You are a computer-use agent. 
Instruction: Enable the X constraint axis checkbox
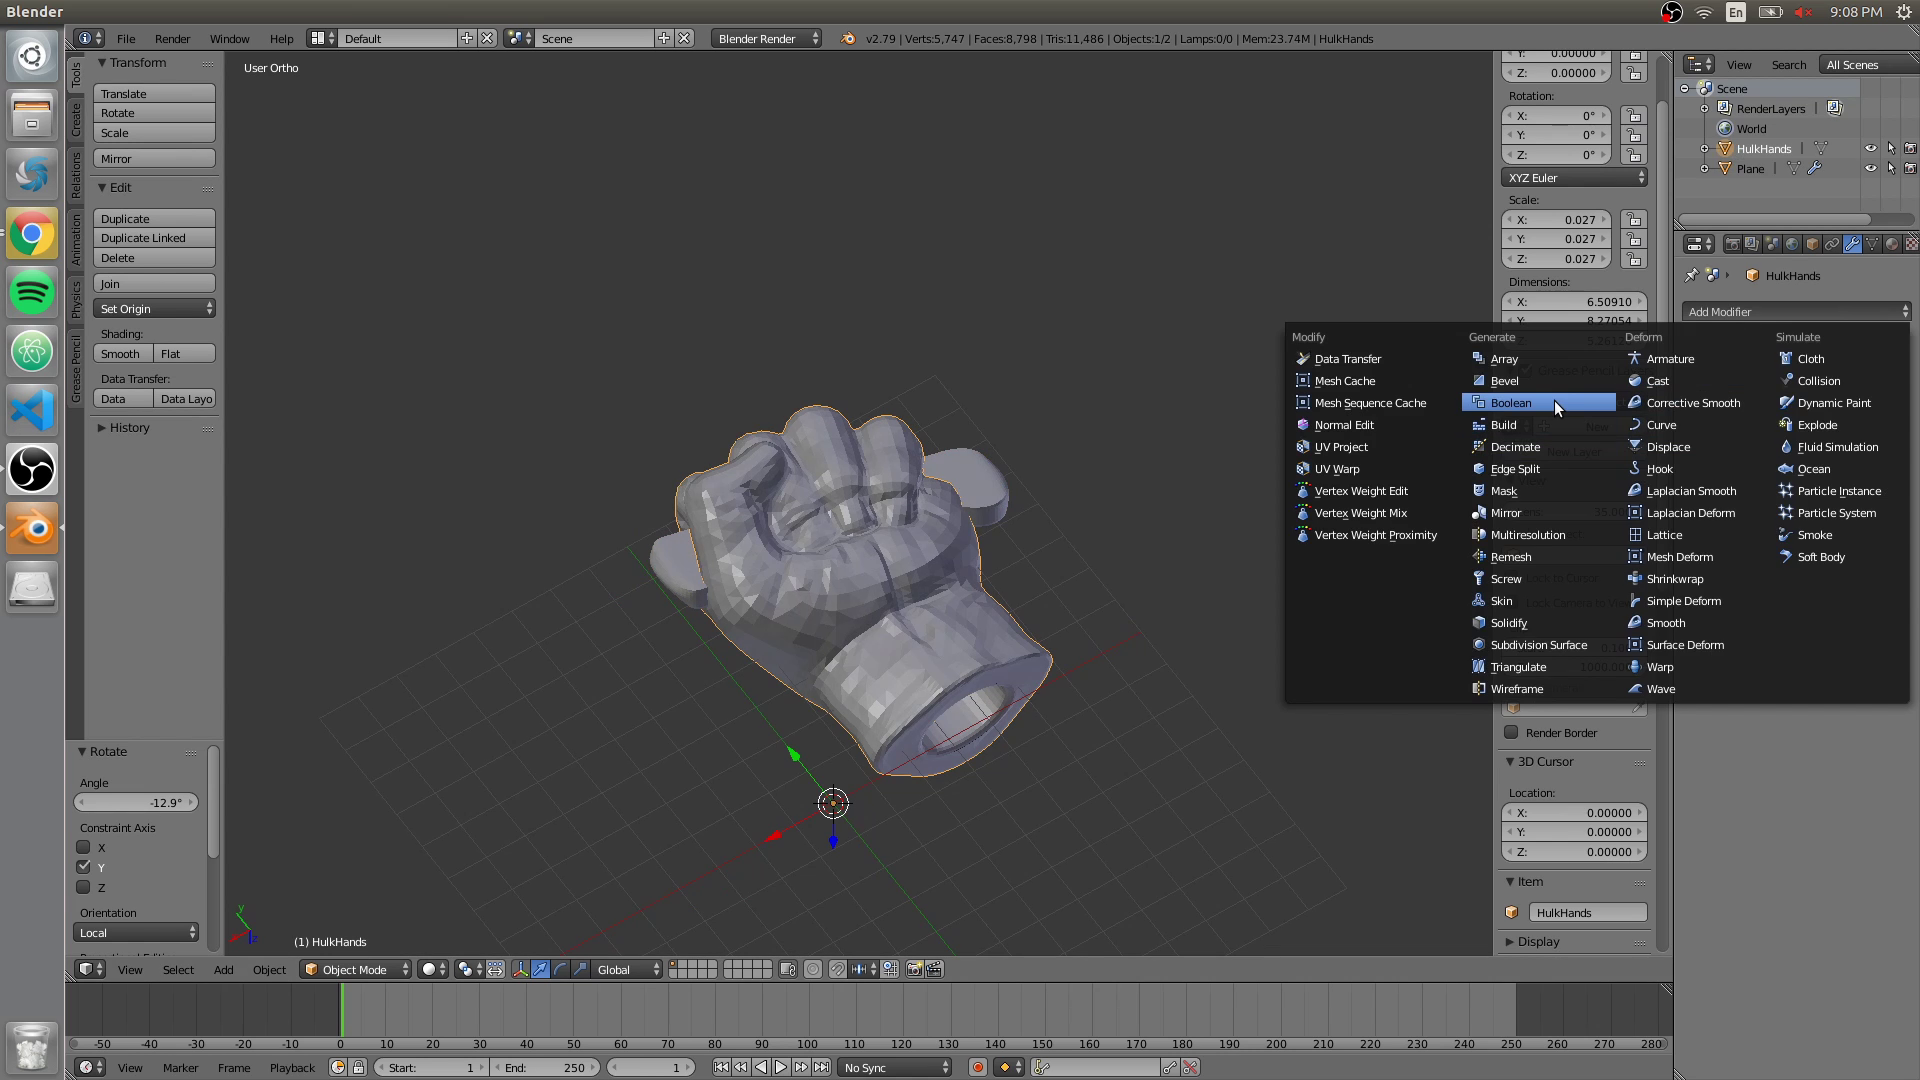coord(84,847)
